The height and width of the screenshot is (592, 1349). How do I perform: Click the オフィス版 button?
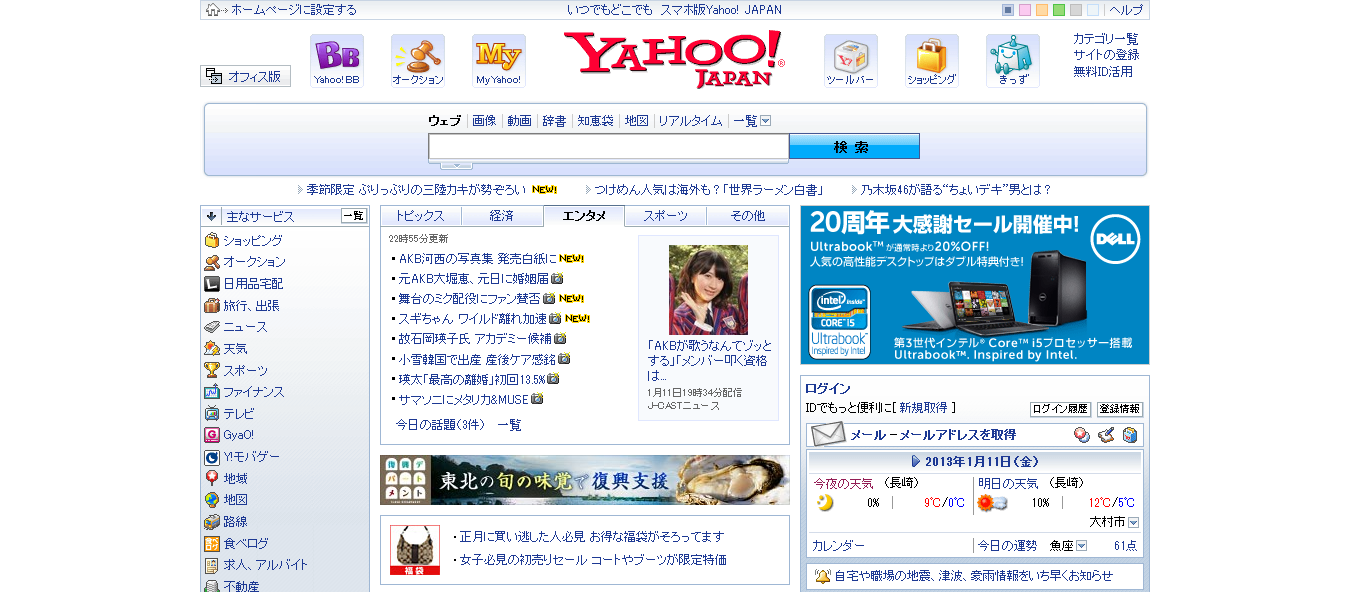[x=246, y=76]
